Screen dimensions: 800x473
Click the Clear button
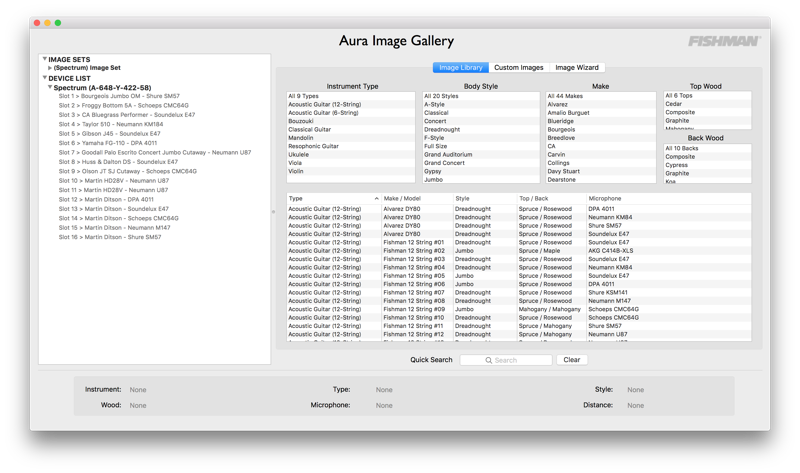[572, 360]
